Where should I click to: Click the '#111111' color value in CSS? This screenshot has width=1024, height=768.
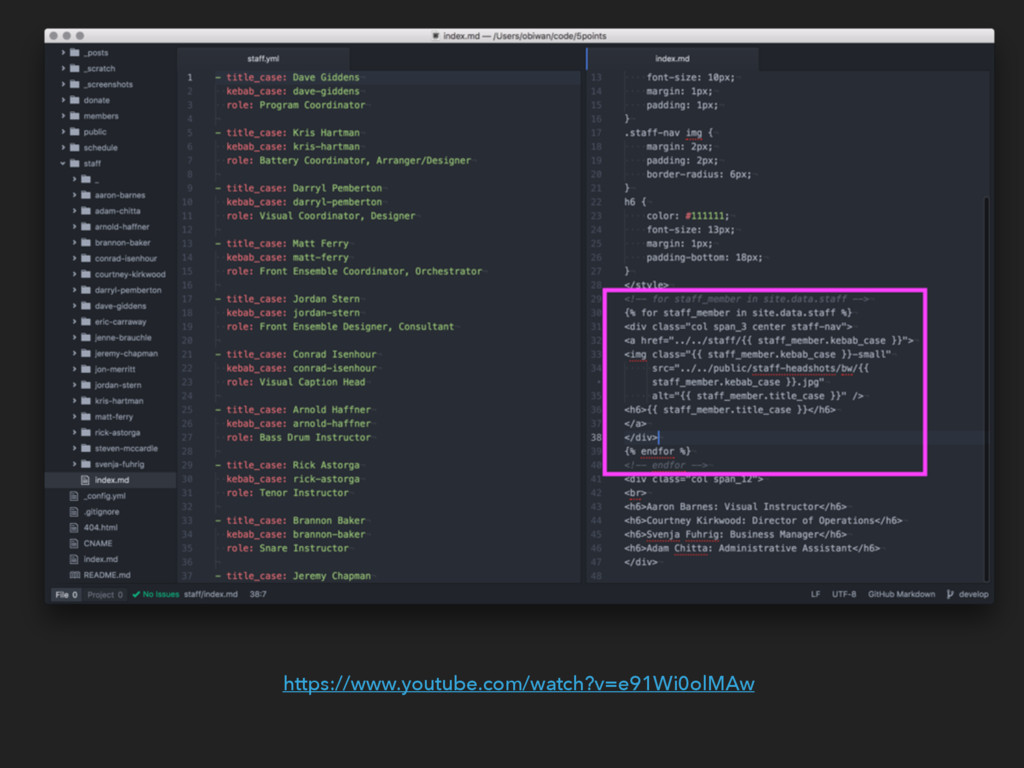[706, 216]
